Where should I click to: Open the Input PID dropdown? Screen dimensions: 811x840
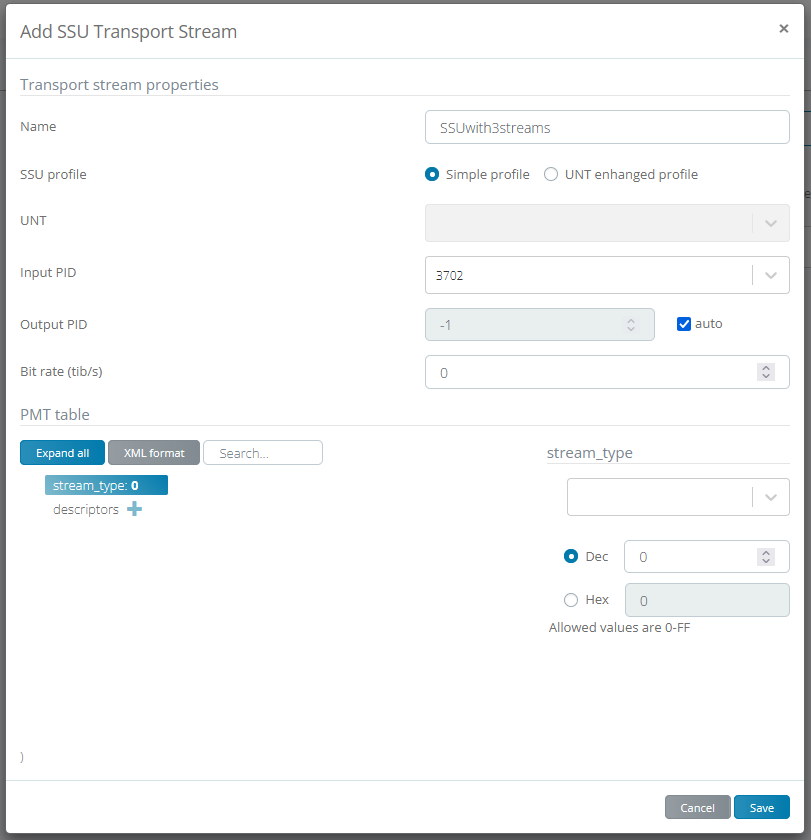click(770, 275)
